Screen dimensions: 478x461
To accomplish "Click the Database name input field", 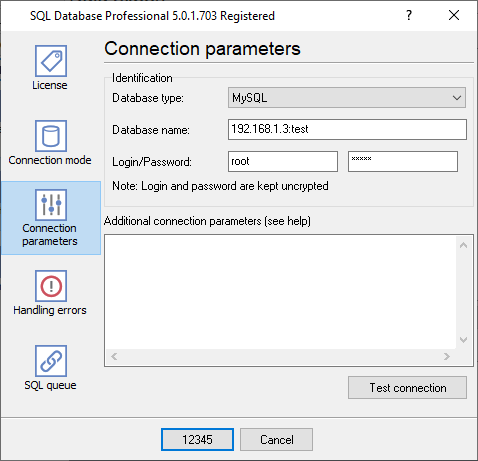I will point(347,129).
